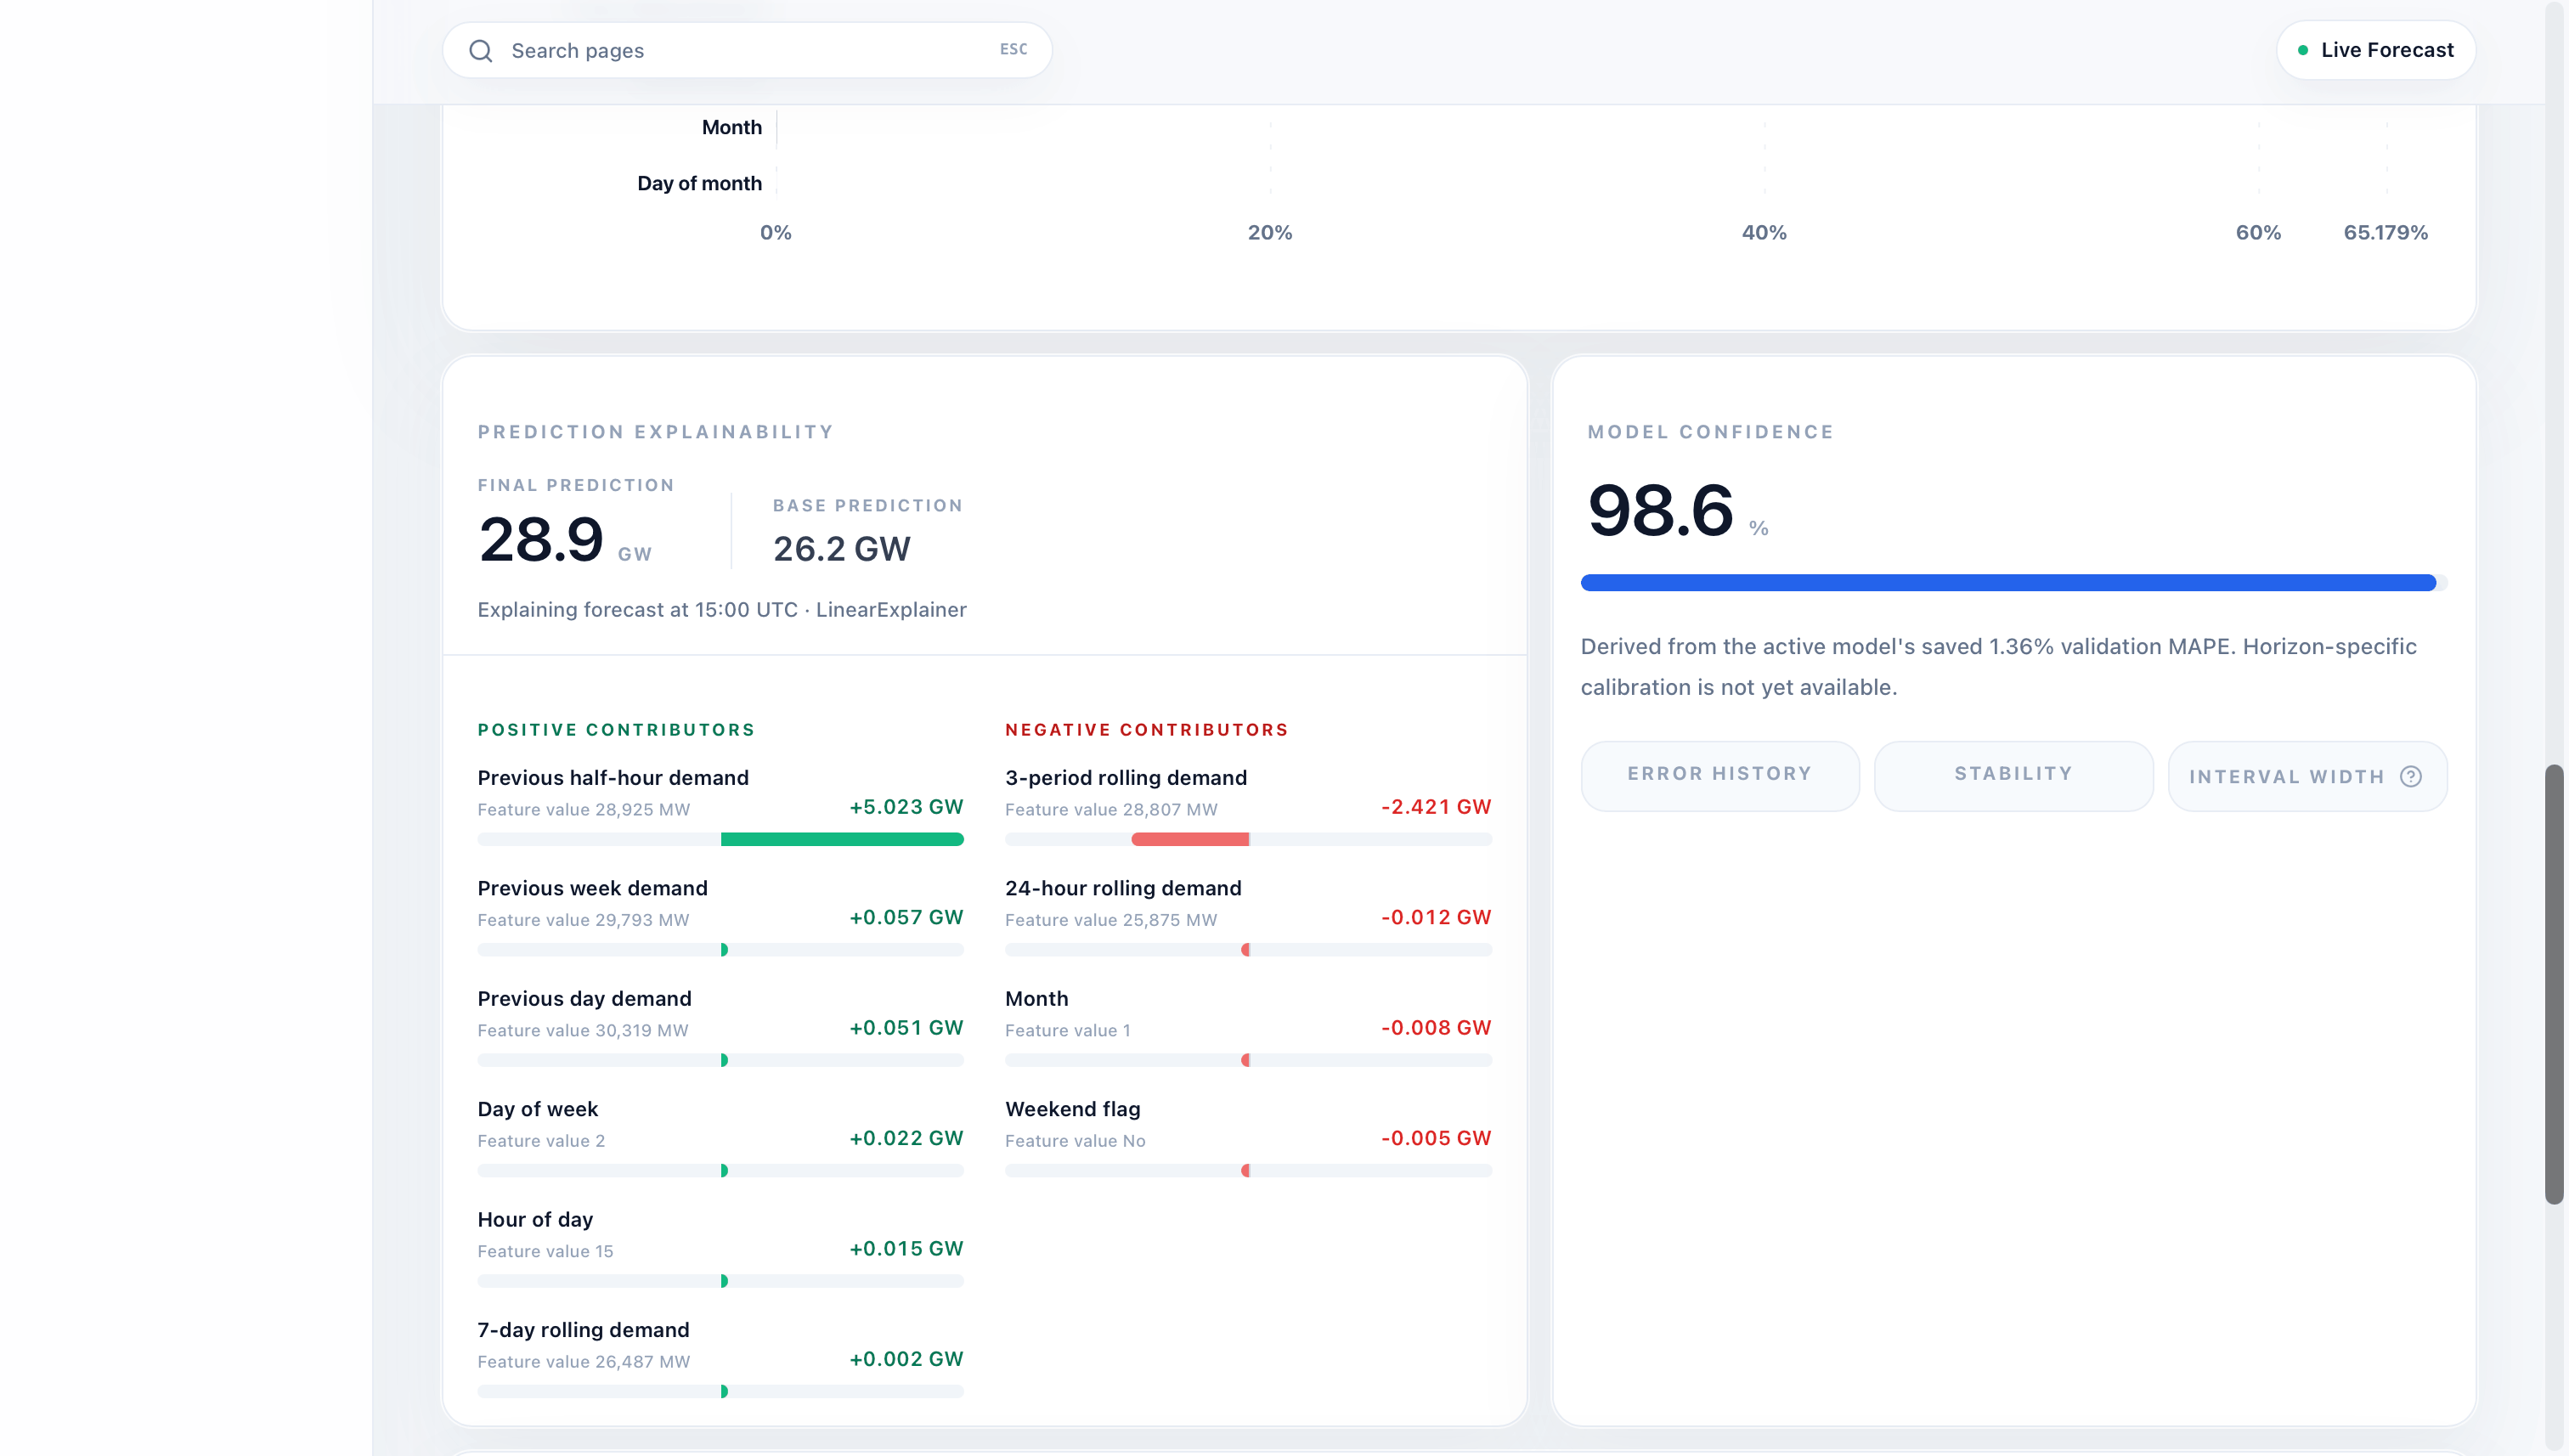This screenshot has width=2569, height=1456.
Task: Click the Previous half-hour demand label
Action: [x=613, y=778]
